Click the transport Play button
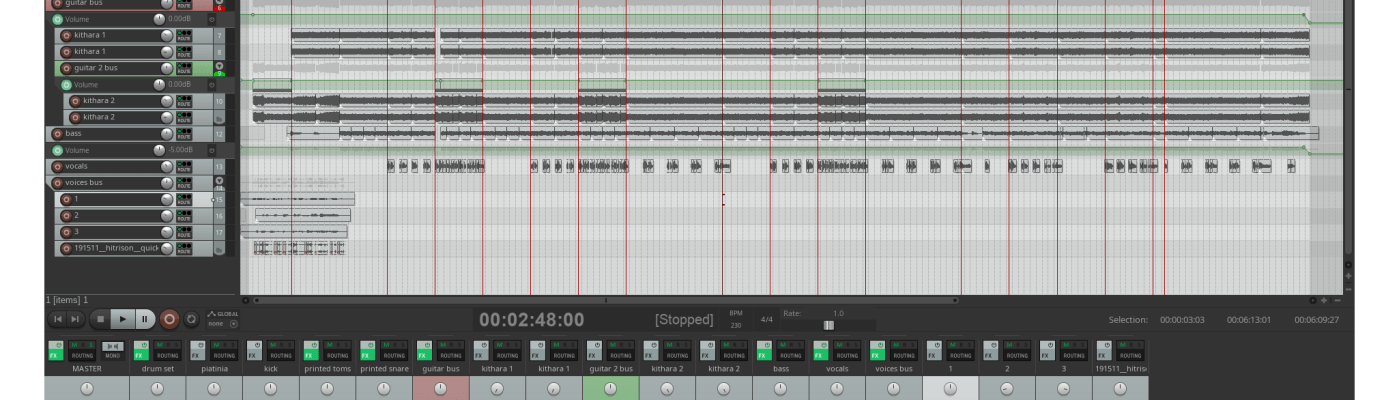Screen dimensions: 1399x400 point(122,319)
